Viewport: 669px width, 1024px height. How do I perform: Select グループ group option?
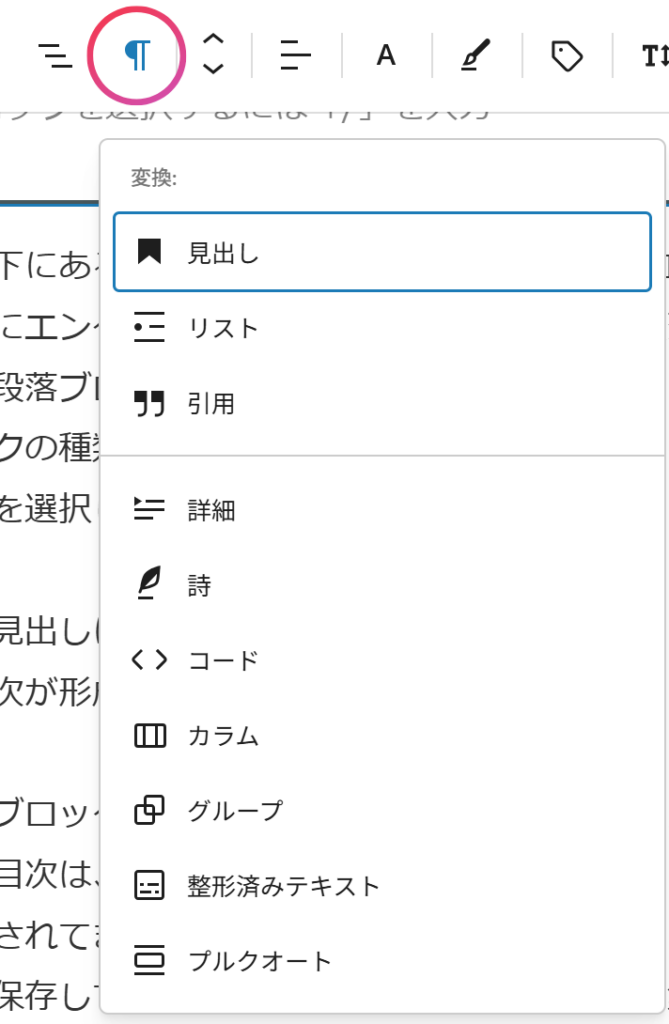coord(235,811)
